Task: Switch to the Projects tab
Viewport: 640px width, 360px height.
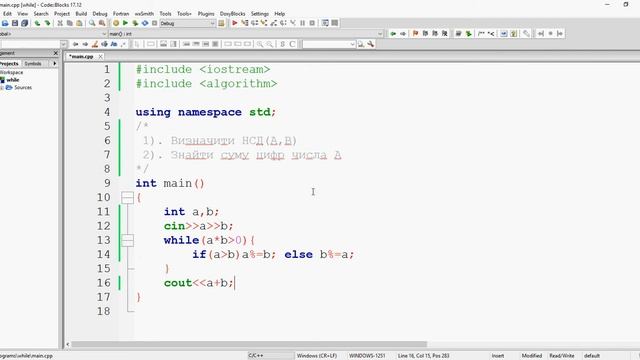Action: (x=9, y=64)
